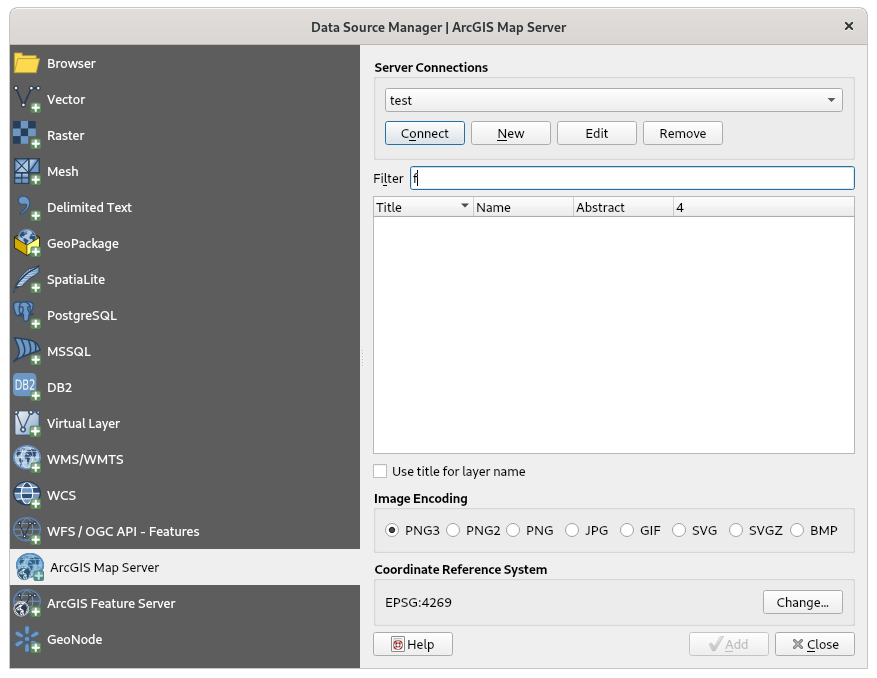This screenshot has height=678, width=877.
Task: Select the ArcGIS Feature Server icon
Action: (26, 603)
